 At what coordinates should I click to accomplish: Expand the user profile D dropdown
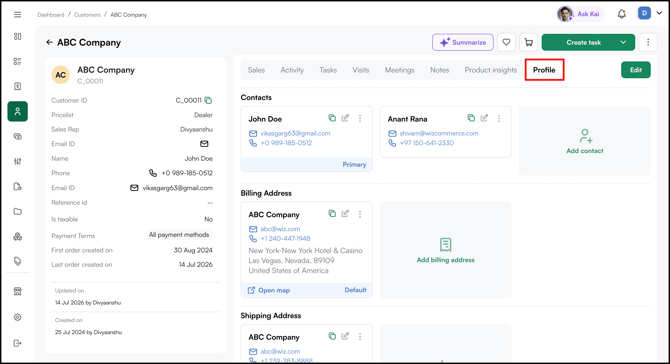(659, 13)
